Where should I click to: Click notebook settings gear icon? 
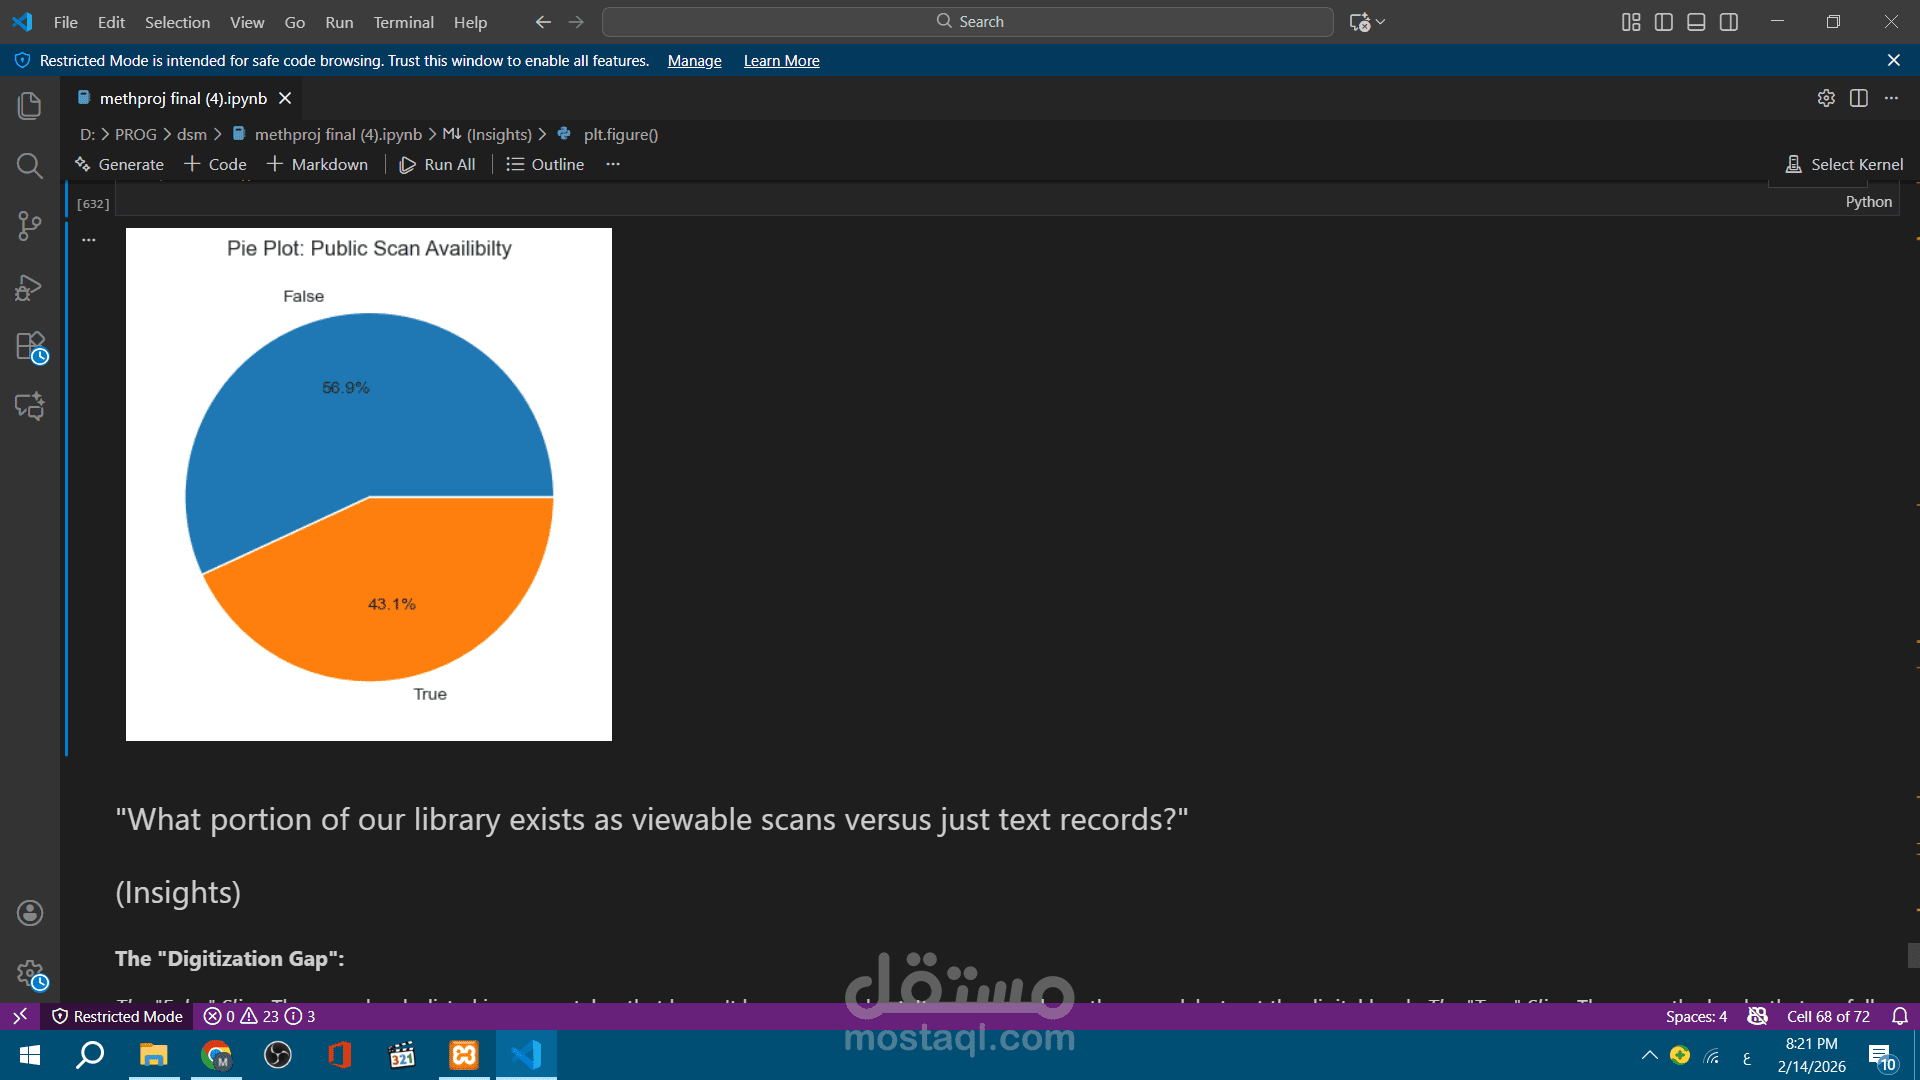click(1826, 98)
